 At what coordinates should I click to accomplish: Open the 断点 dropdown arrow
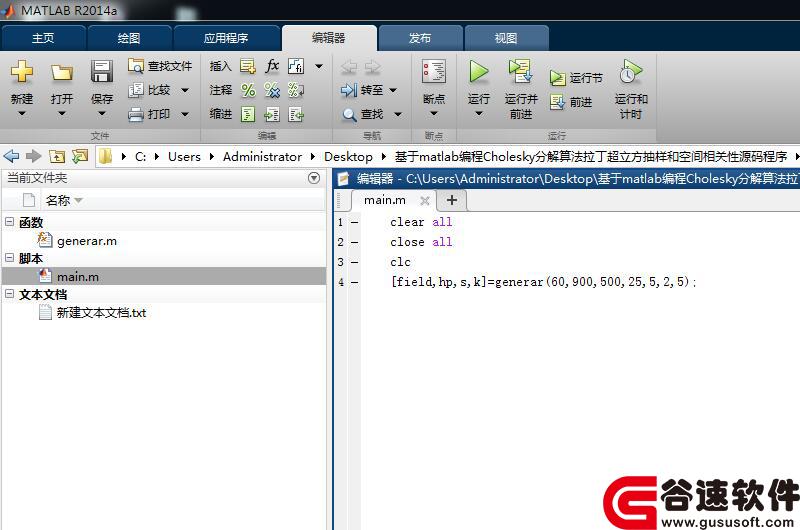click(434, 113)
